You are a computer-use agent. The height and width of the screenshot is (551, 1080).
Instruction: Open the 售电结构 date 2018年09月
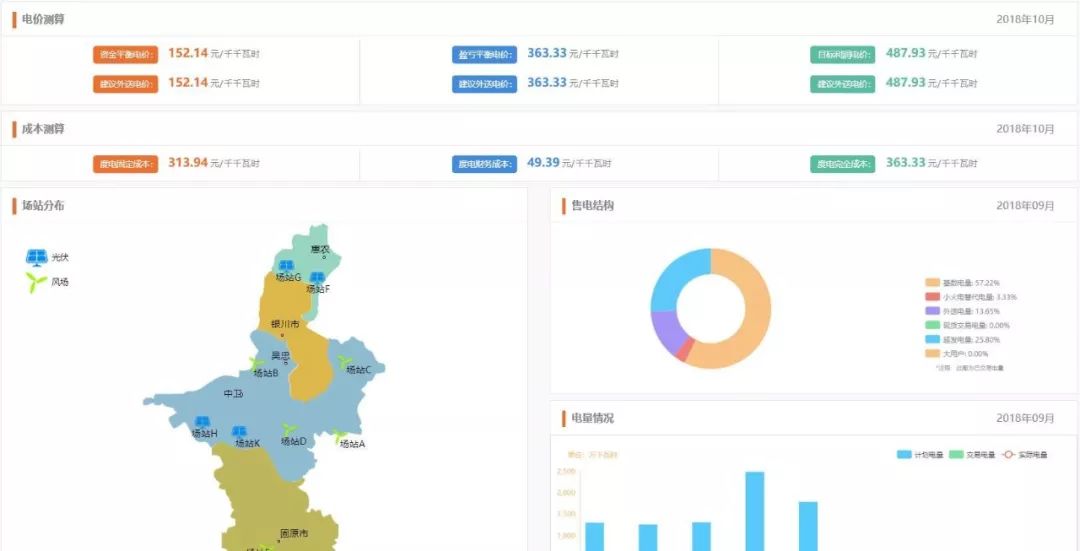click(x=1025, y=206)
